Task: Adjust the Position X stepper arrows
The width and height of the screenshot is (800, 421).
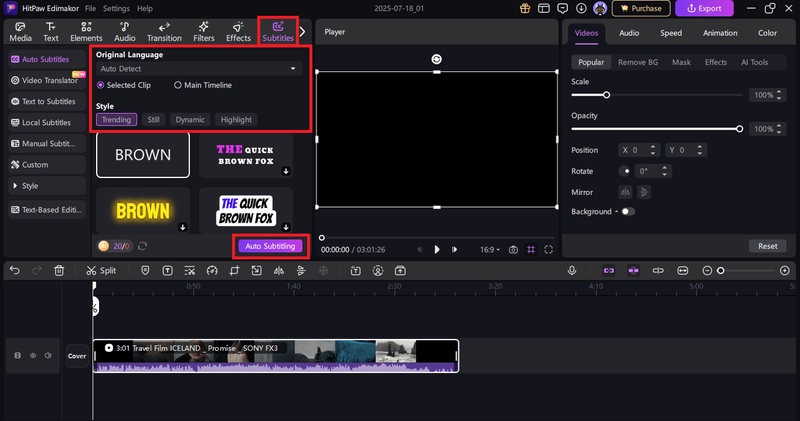Action: tap(653, 150)
